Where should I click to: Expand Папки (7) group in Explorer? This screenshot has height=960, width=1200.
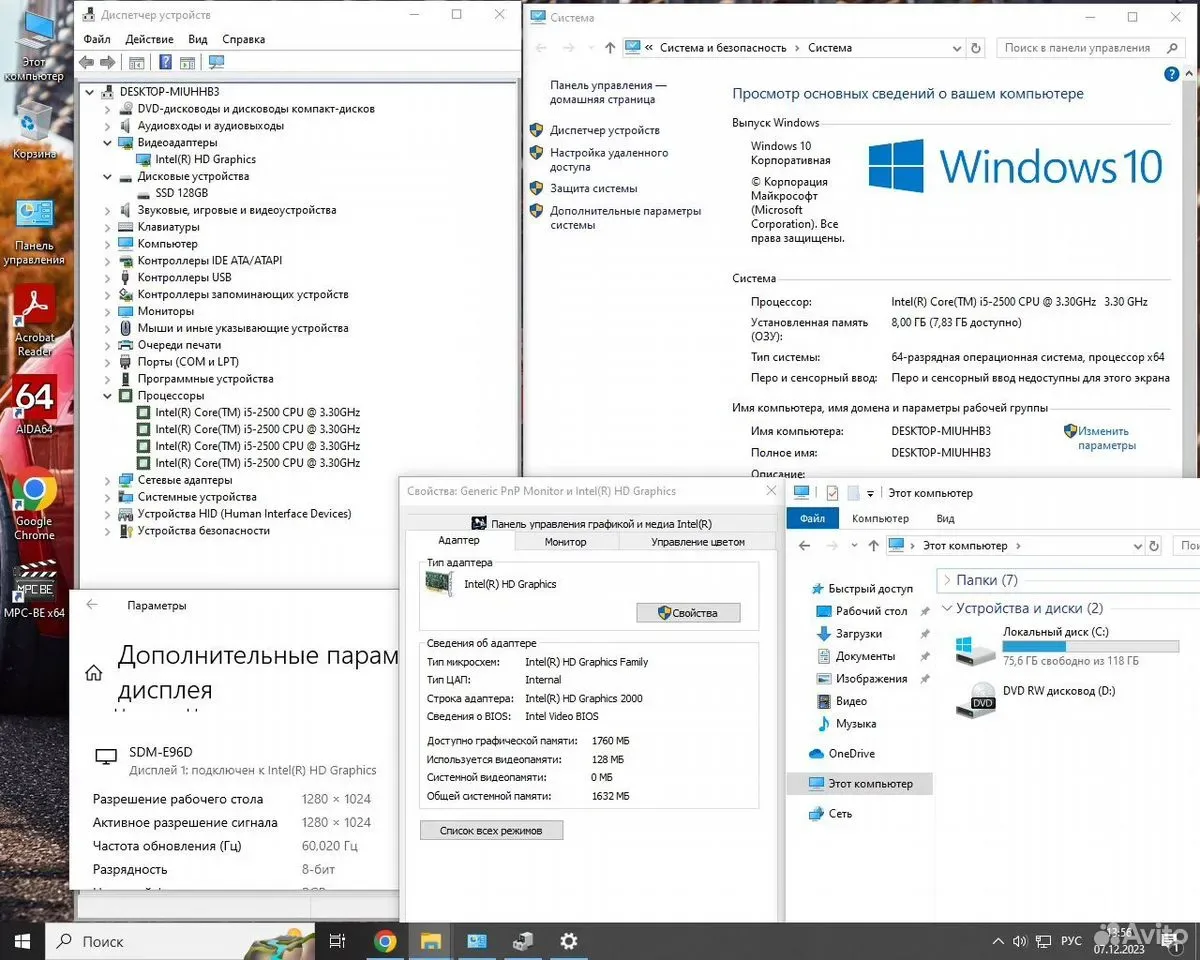click(945, 580)
